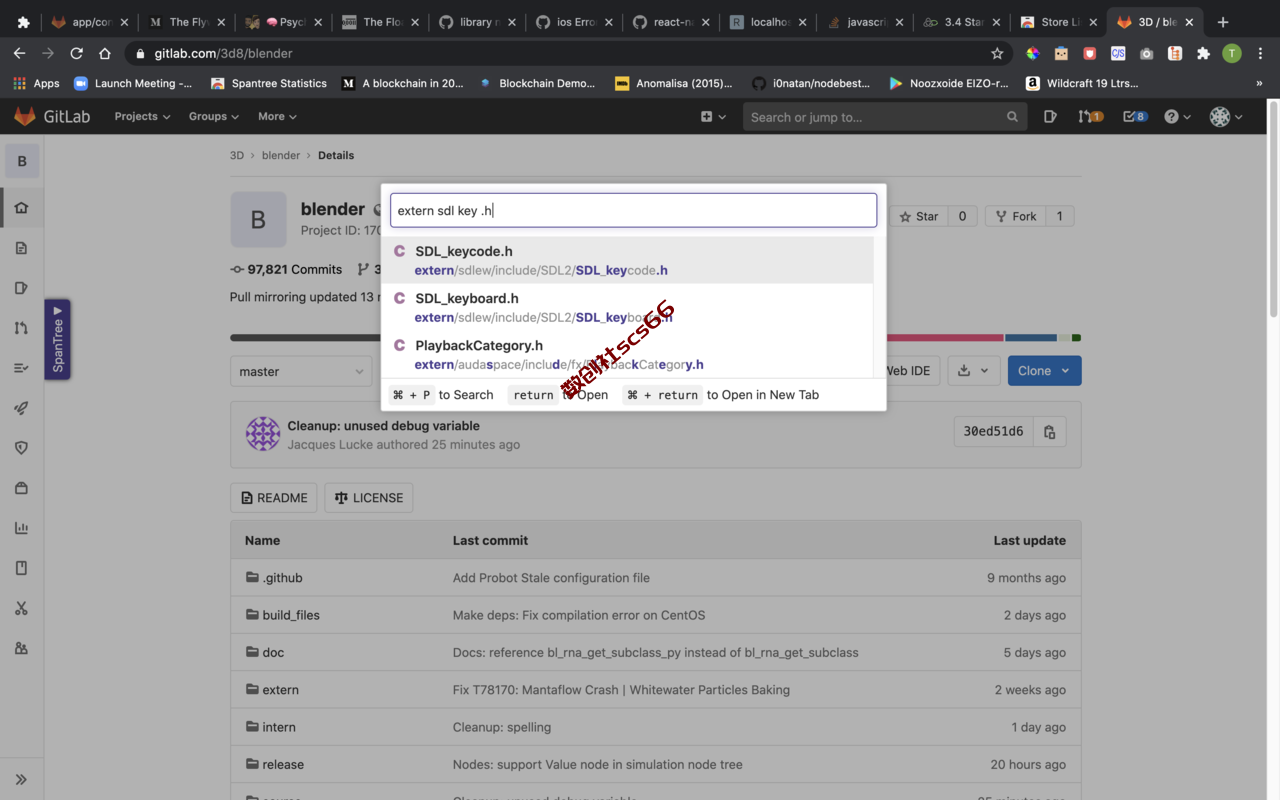Select SDL_keycode.h search result
This screenshot has width=1280, height=800.
coord(628,260)
